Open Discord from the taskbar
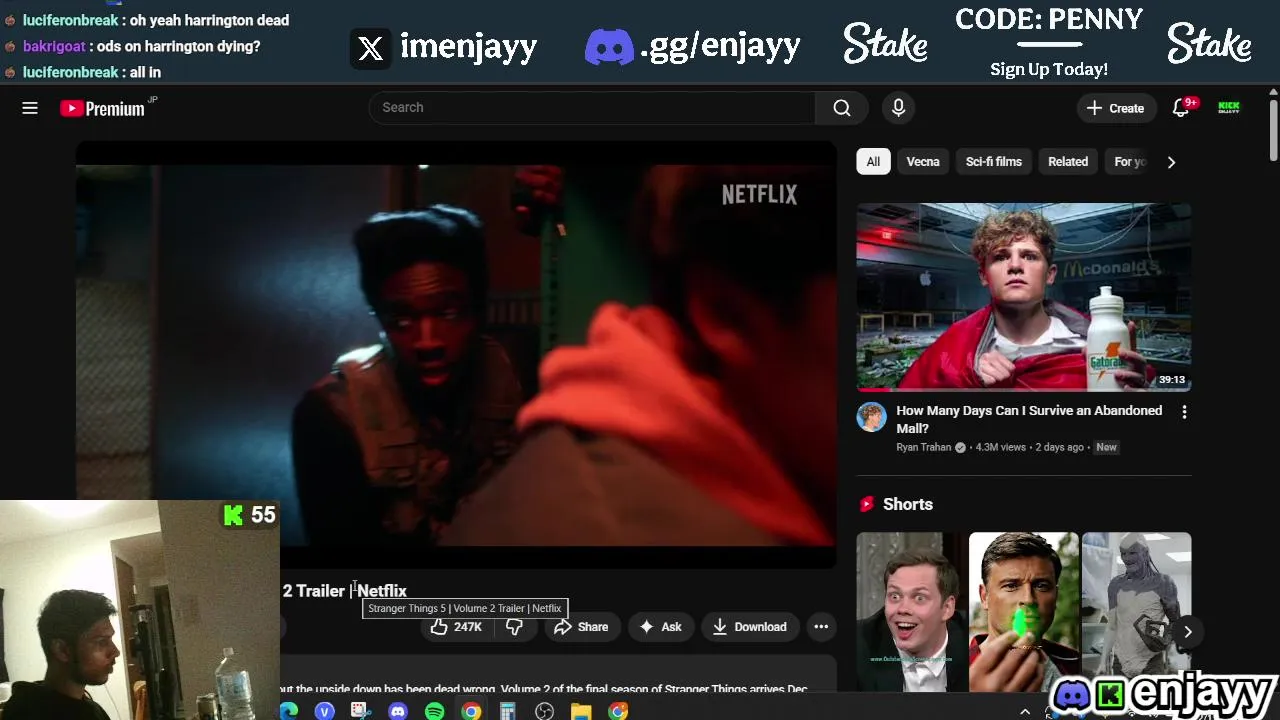The width and height of the screenshot is (1280, 720). 398,711
